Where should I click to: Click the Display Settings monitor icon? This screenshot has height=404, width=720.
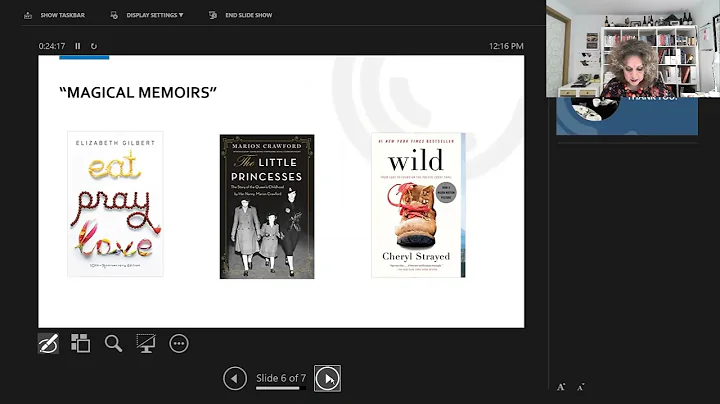tap(114, 15)
